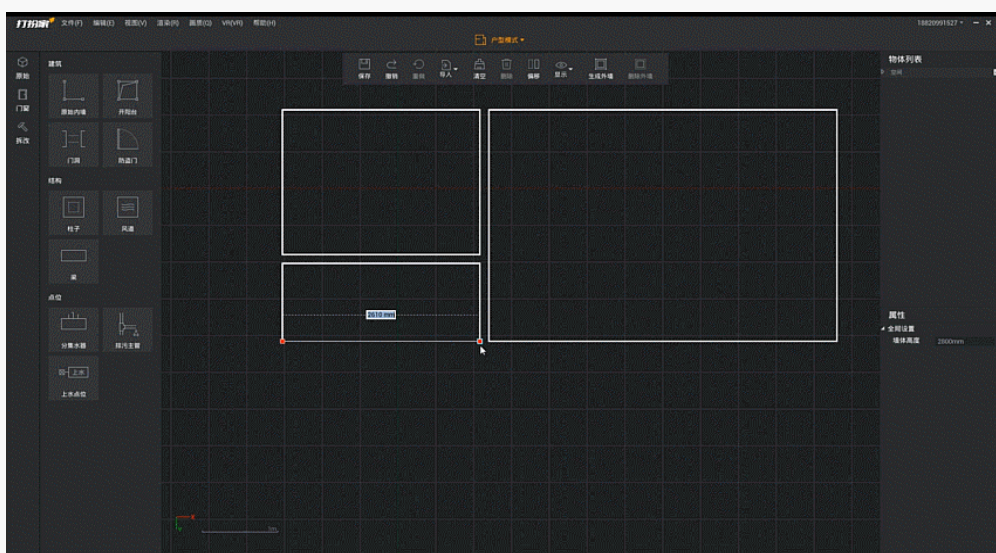Open the 编辑(E) menu
The image size is (996, 553).
point(104,23)
